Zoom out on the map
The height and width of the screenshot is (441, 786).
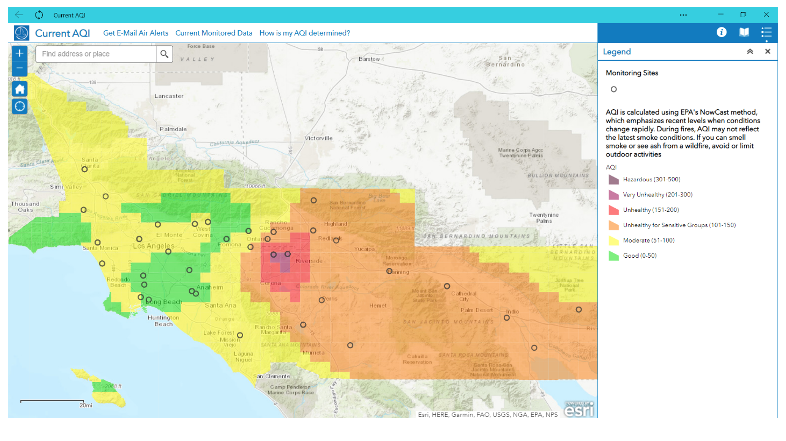click(x=19, y=68)
